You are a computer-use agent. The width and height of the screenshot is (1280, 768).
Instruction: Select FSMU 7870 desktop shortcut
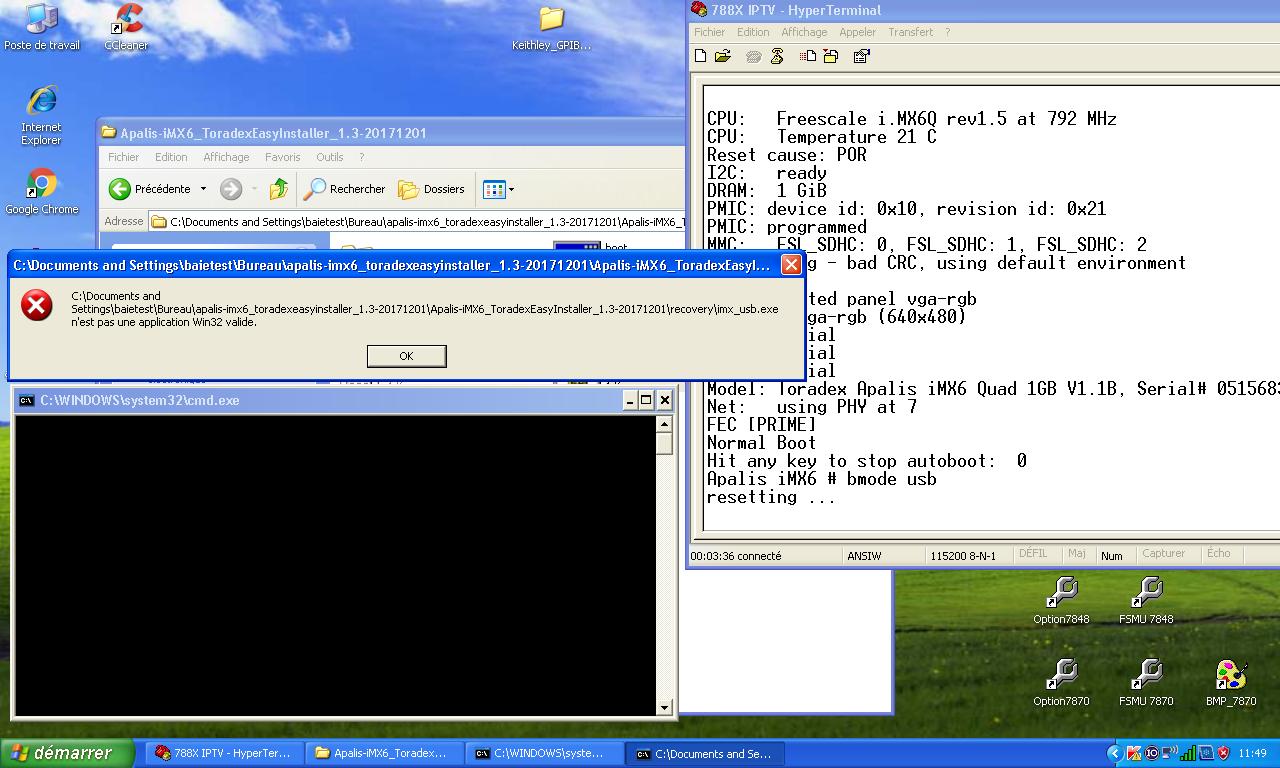pyautogui.click(x=1146, y=683)
